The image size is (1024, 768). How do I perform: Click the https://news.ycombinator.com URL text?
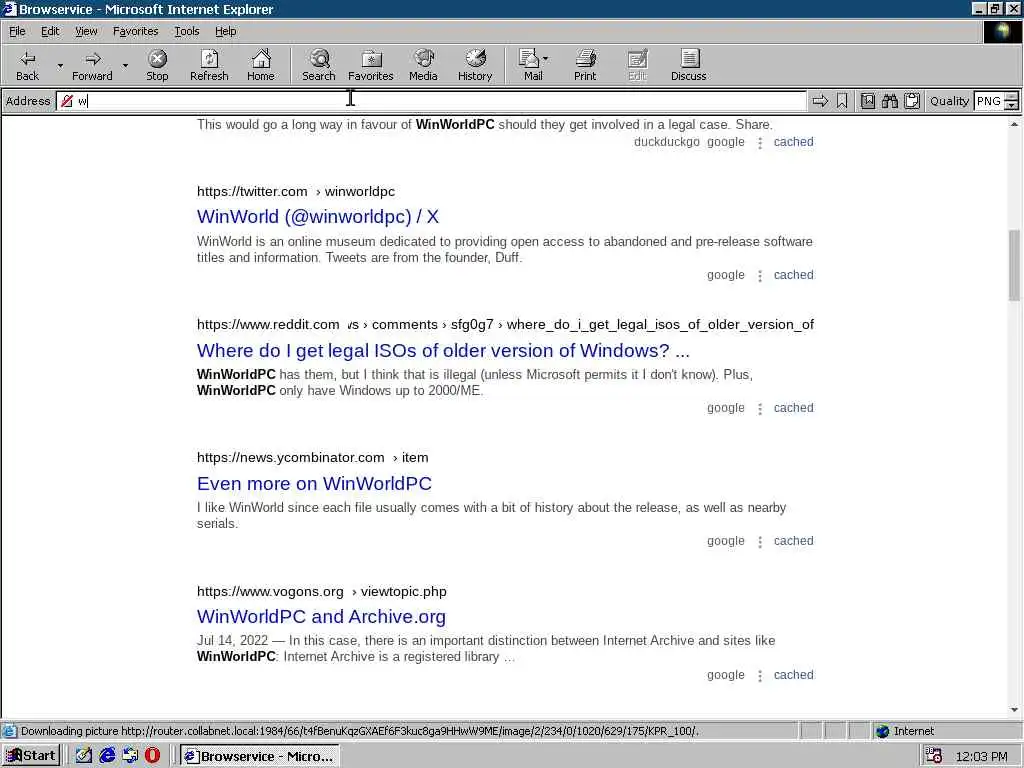(291, 457)
